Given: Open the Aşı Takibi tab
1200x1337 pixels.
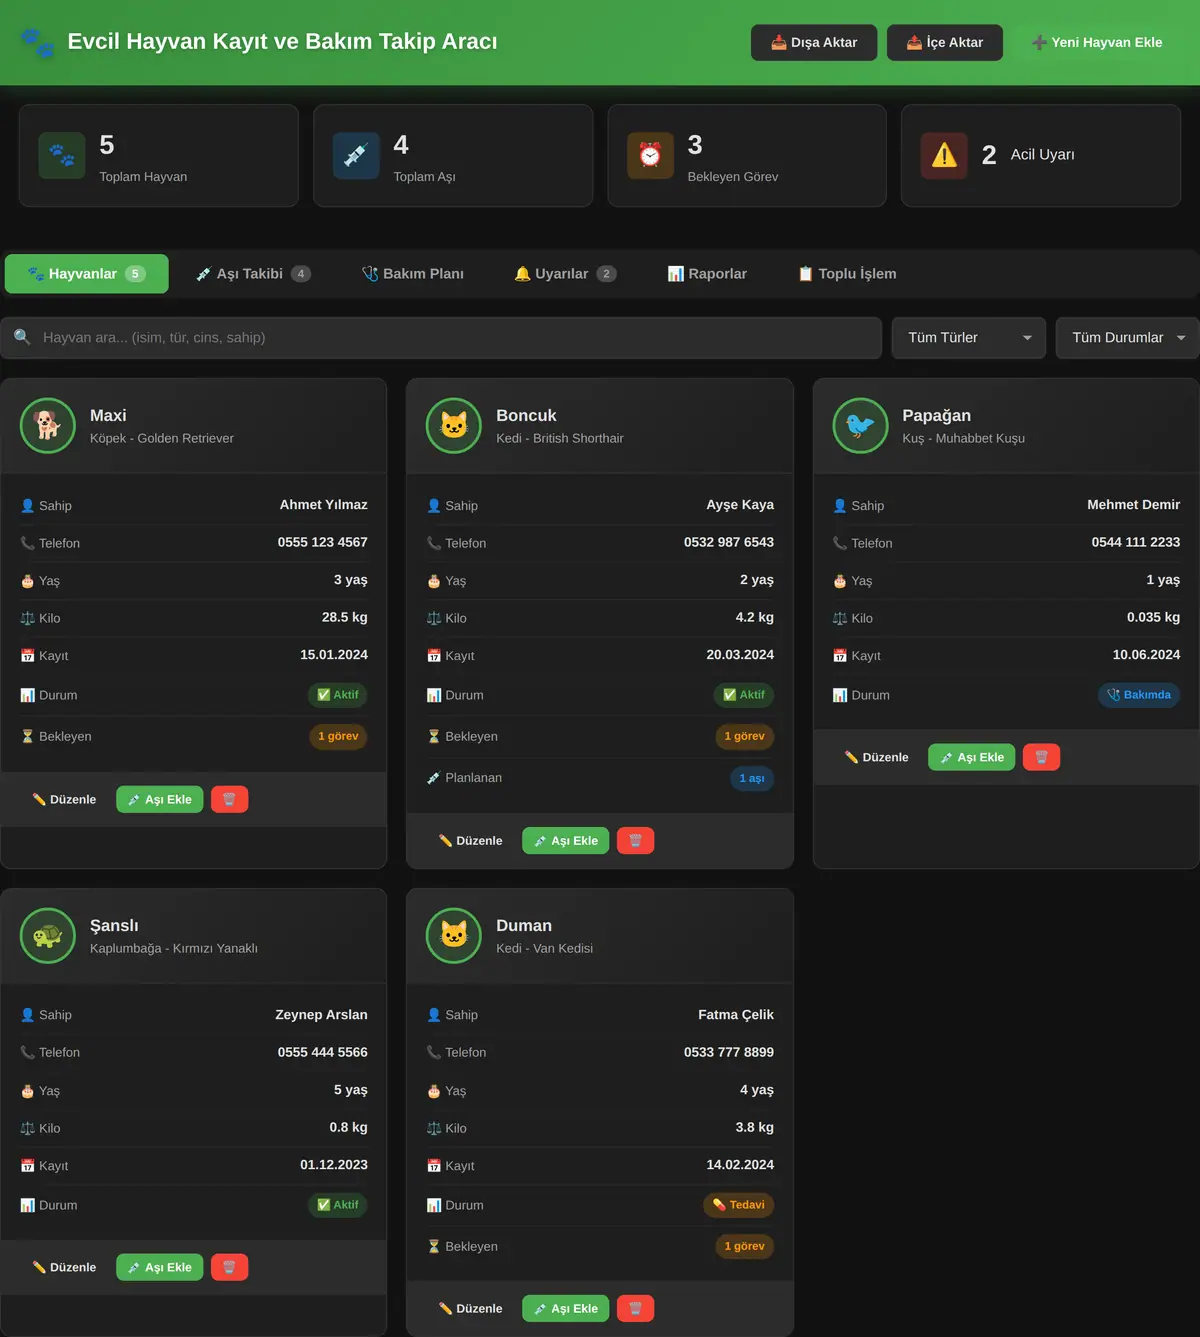Looking at the screenshot, I should (253, 274).
